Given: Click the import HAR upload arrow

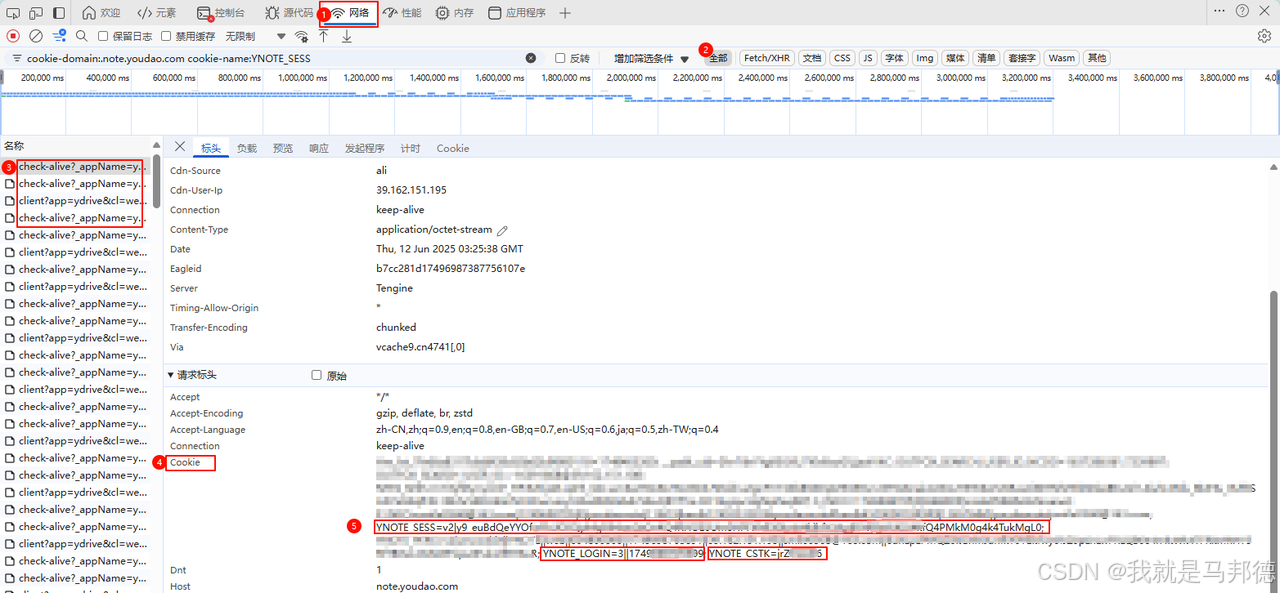Looking at the screenshot, I should (x=323, y=36).
